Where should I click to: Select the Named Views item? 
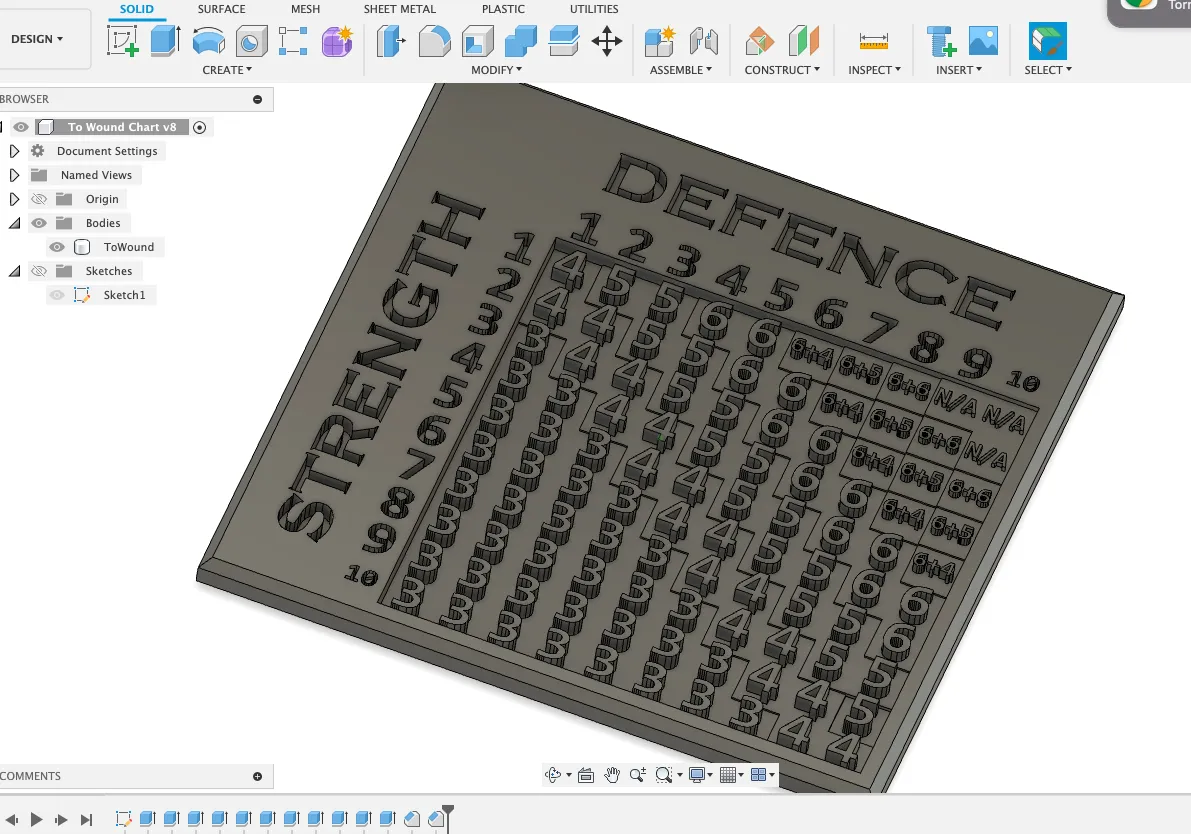(96, 175)
